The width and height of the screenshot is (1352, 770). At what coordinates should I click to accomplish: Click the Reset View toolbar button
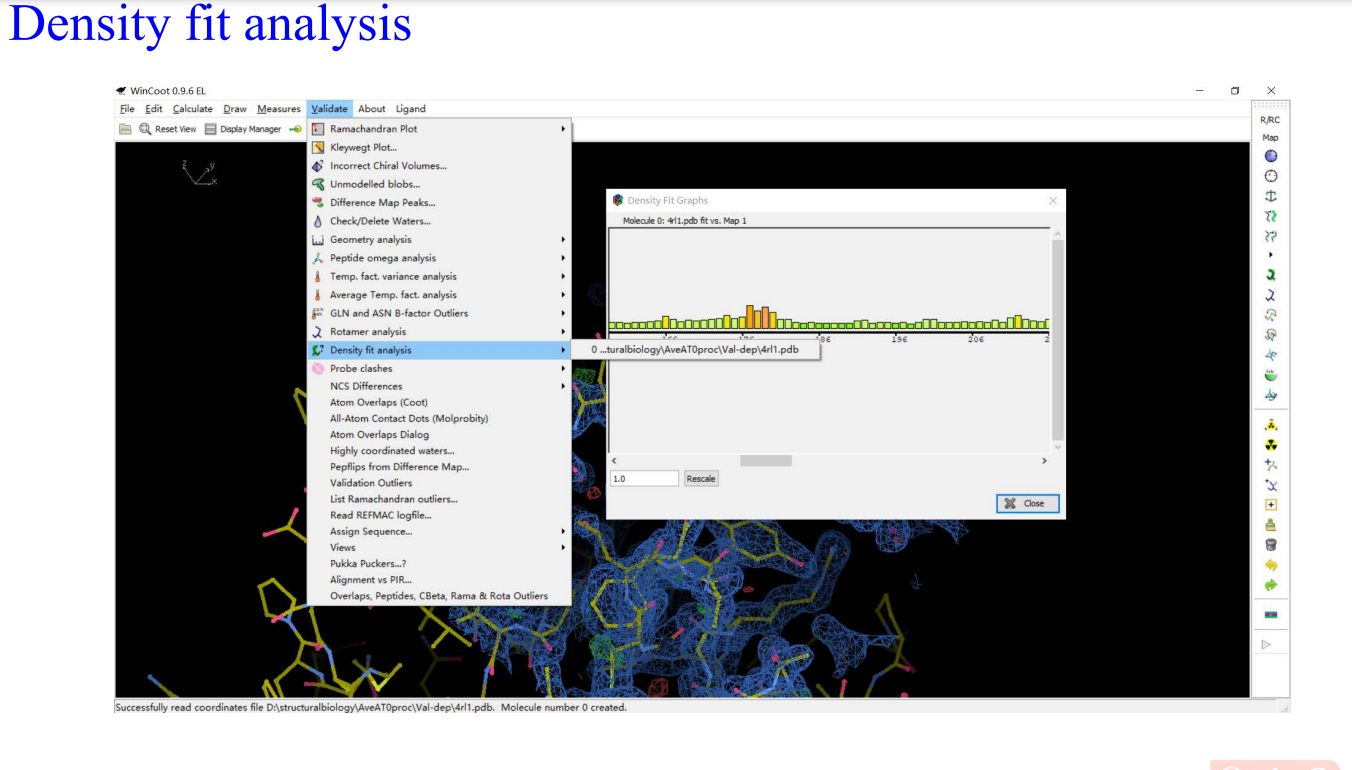click(x=168, y=129)
